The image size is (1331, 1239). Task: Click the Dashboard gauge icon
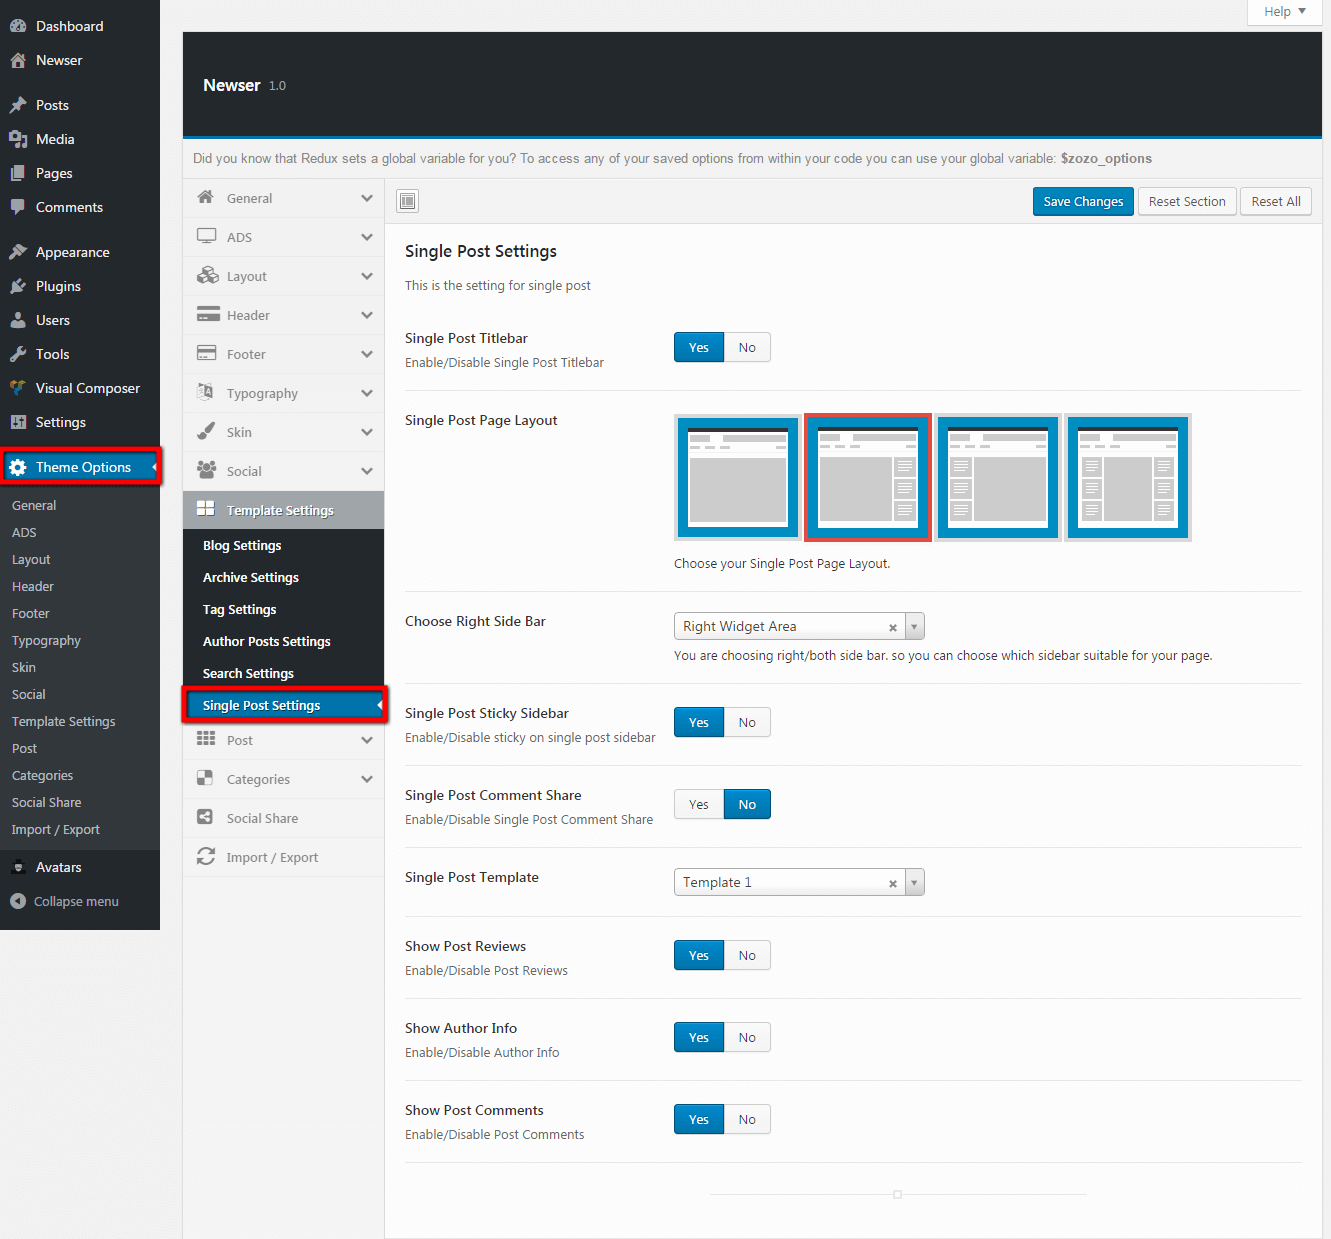18,26
